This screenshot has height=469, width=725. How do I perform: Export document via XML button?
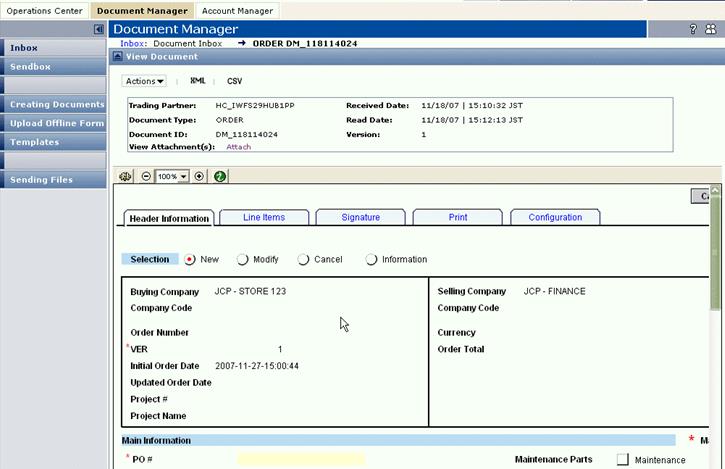(197, 81)
